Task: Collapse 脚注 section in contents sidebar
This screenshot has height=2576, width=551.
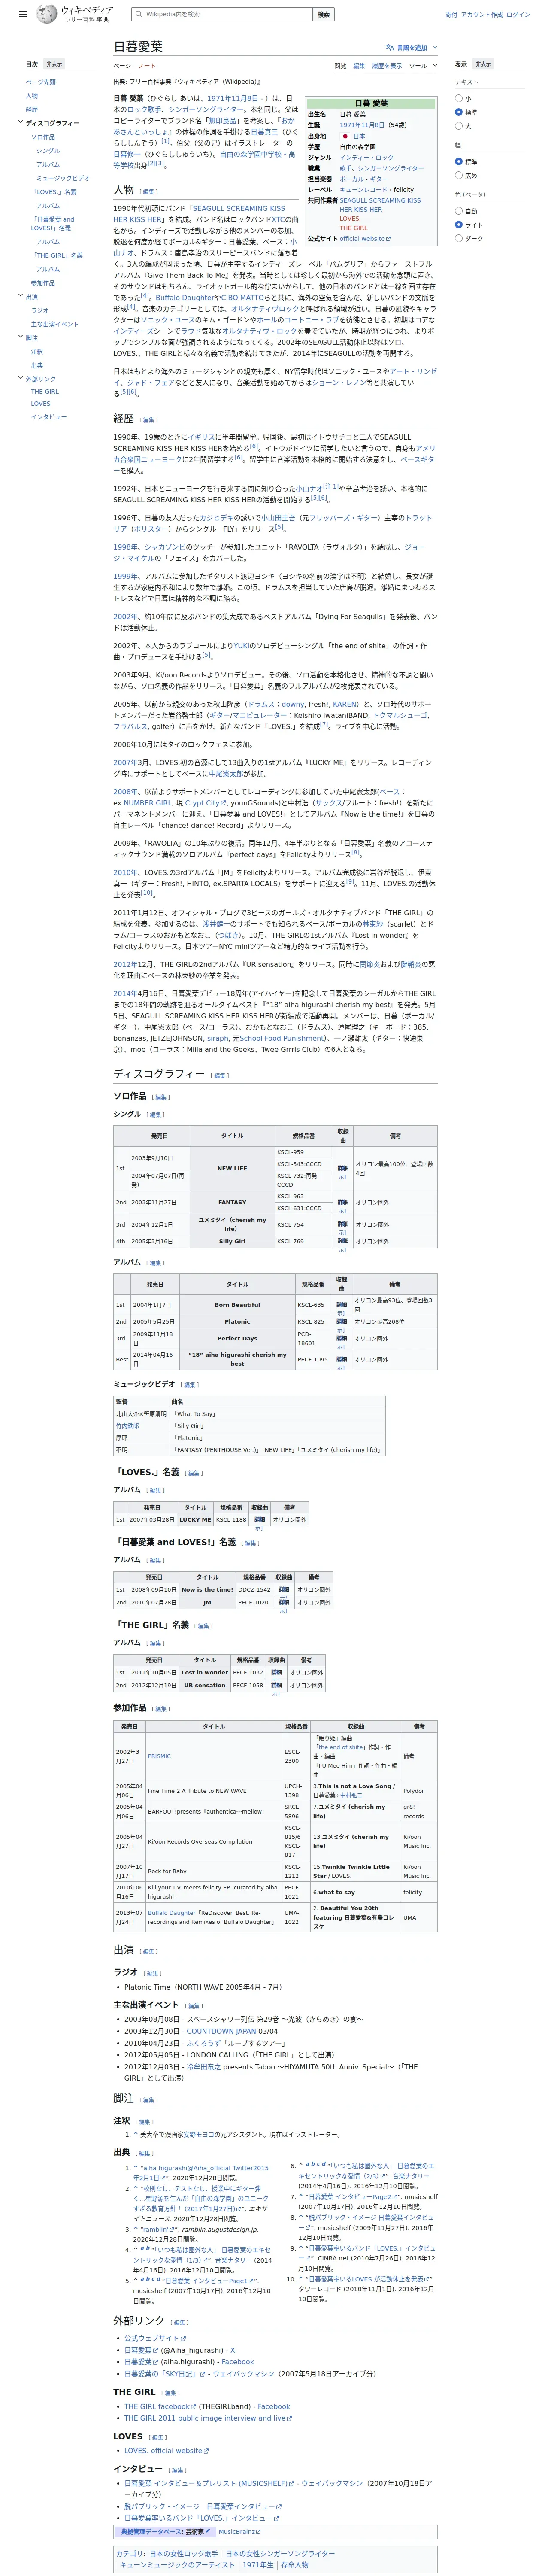Action: tap(20, 338)
